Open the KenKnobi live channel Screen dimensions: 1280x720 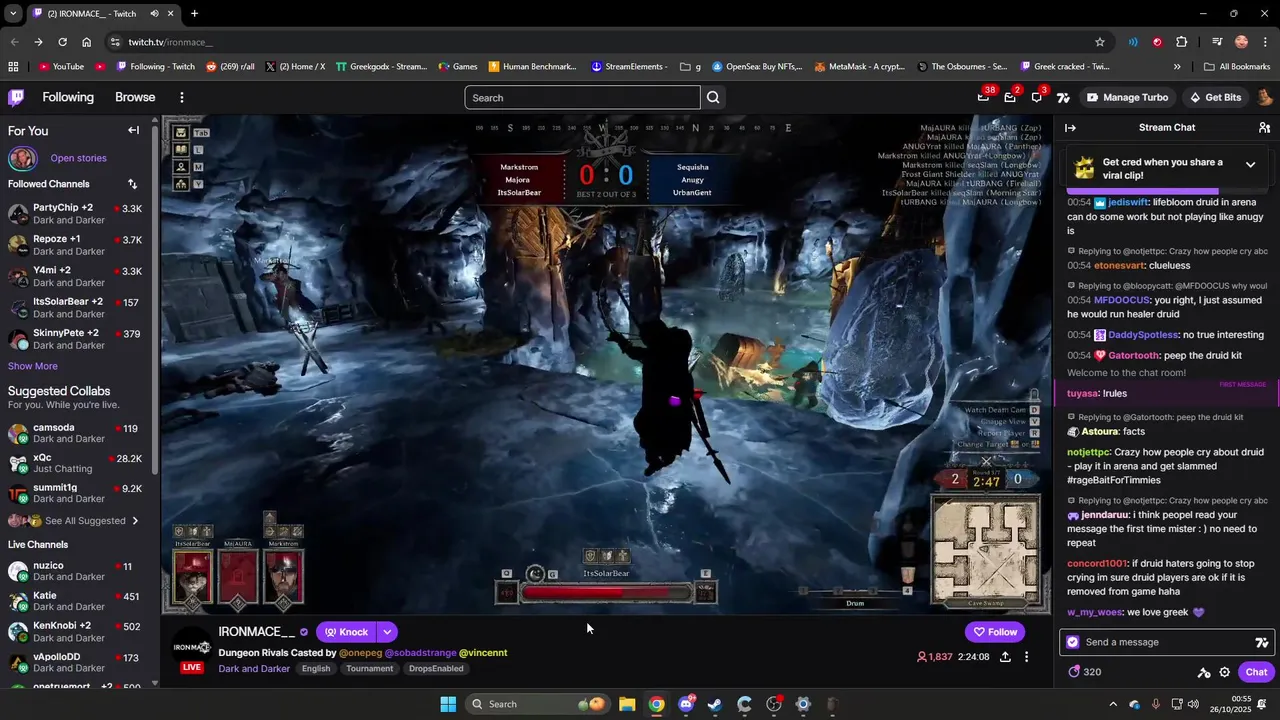tap(76, 632)
